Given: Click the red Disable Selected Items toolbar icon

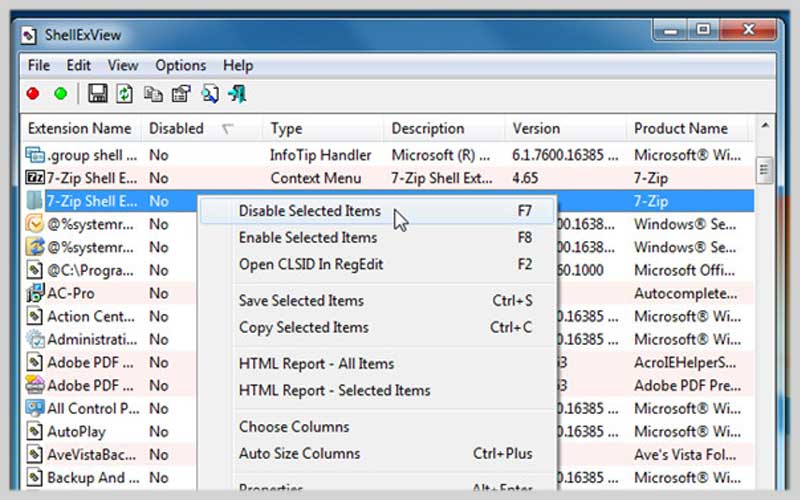Looking at the screenshot, I should click(x=33, y=94).
